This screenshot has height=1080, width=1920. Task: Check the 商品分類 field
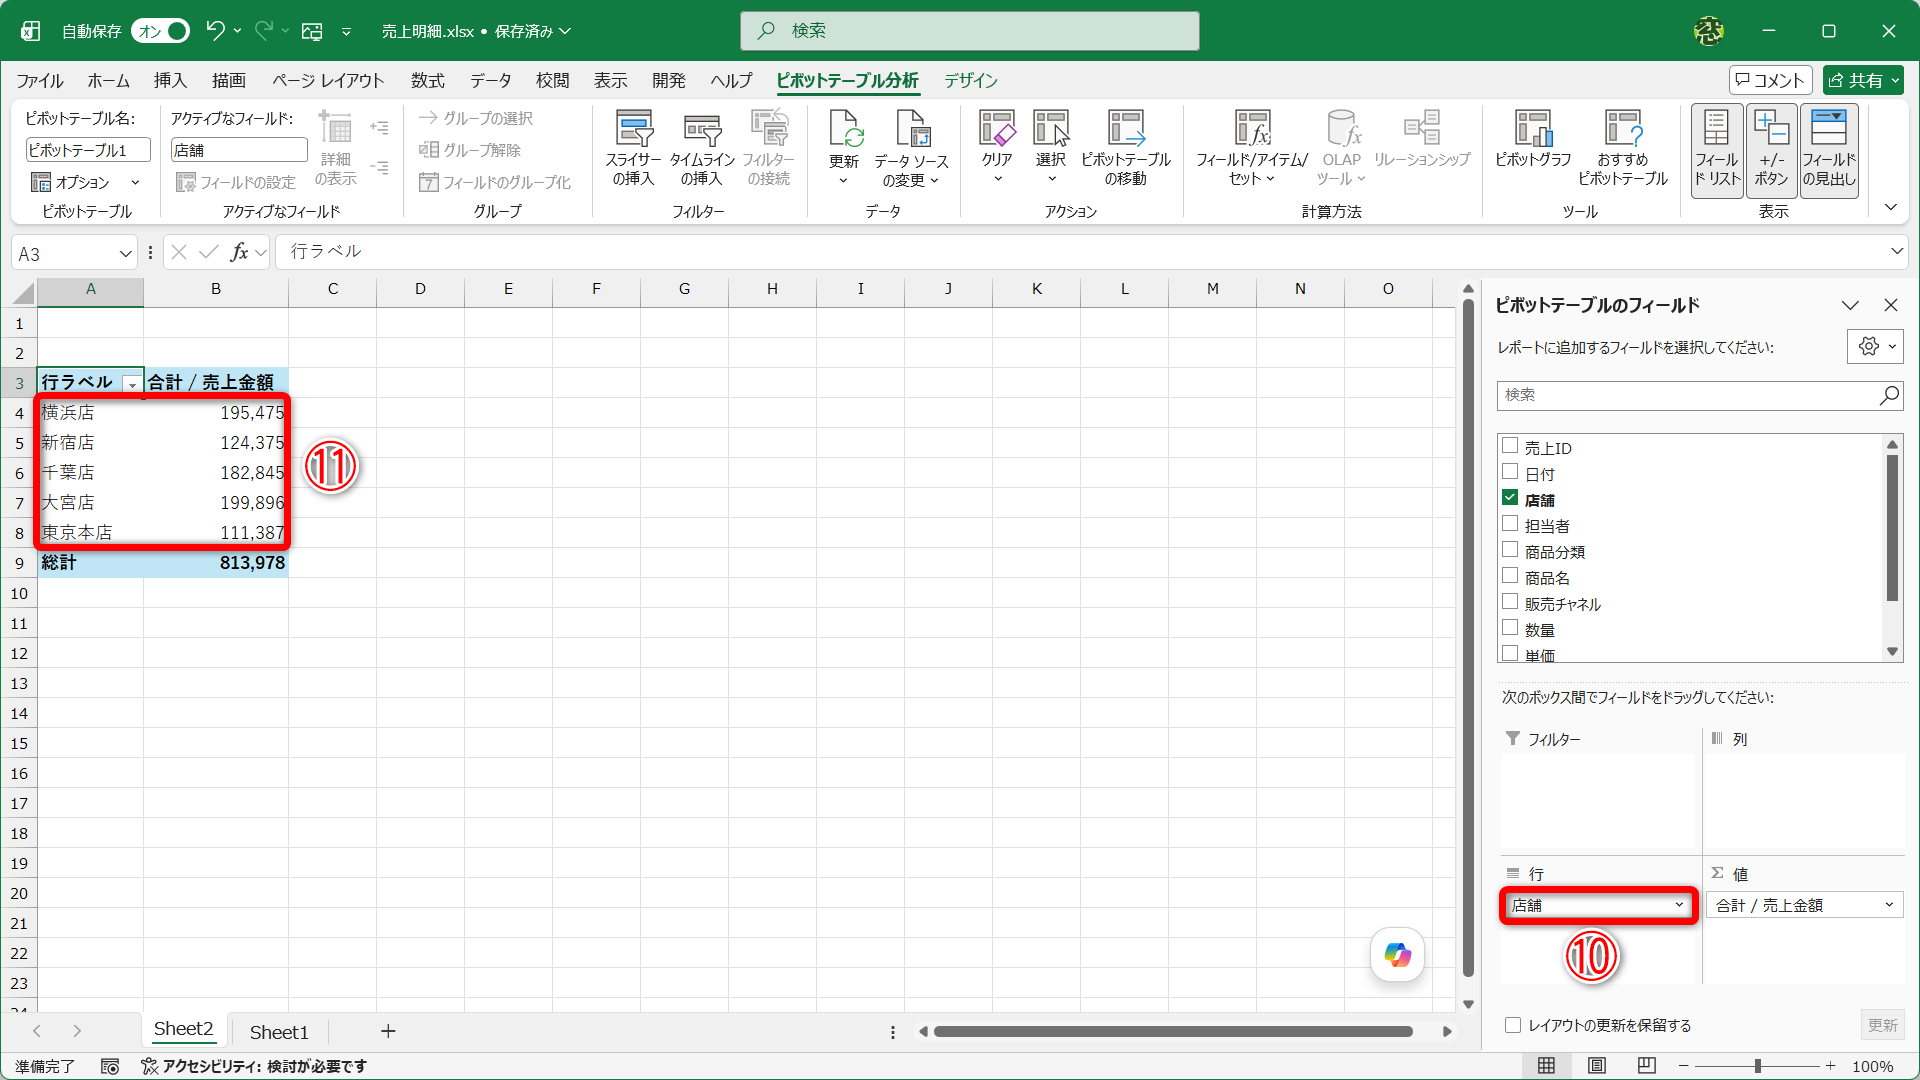point(1510,550)
